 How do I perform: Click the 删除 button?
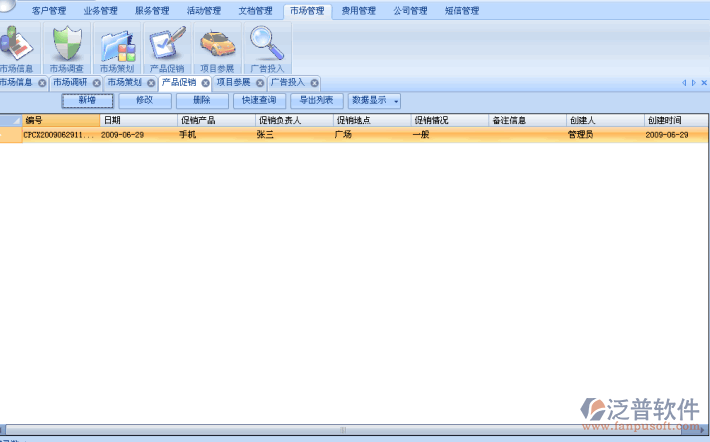[x=202, y=101]
